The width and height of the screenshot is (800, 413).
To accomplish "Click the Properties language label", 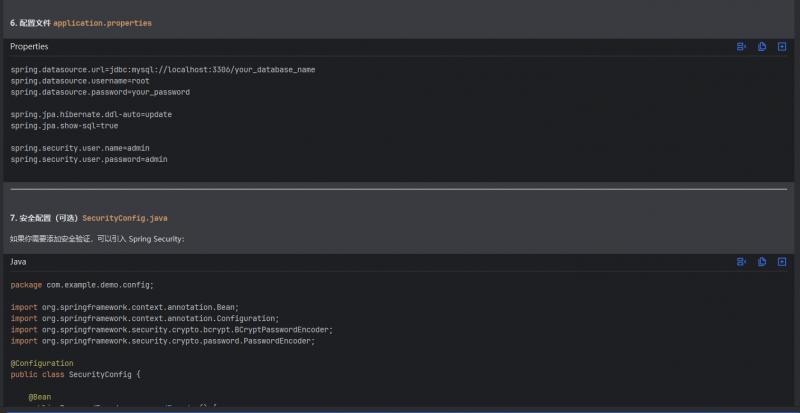I will pos(29,47).
